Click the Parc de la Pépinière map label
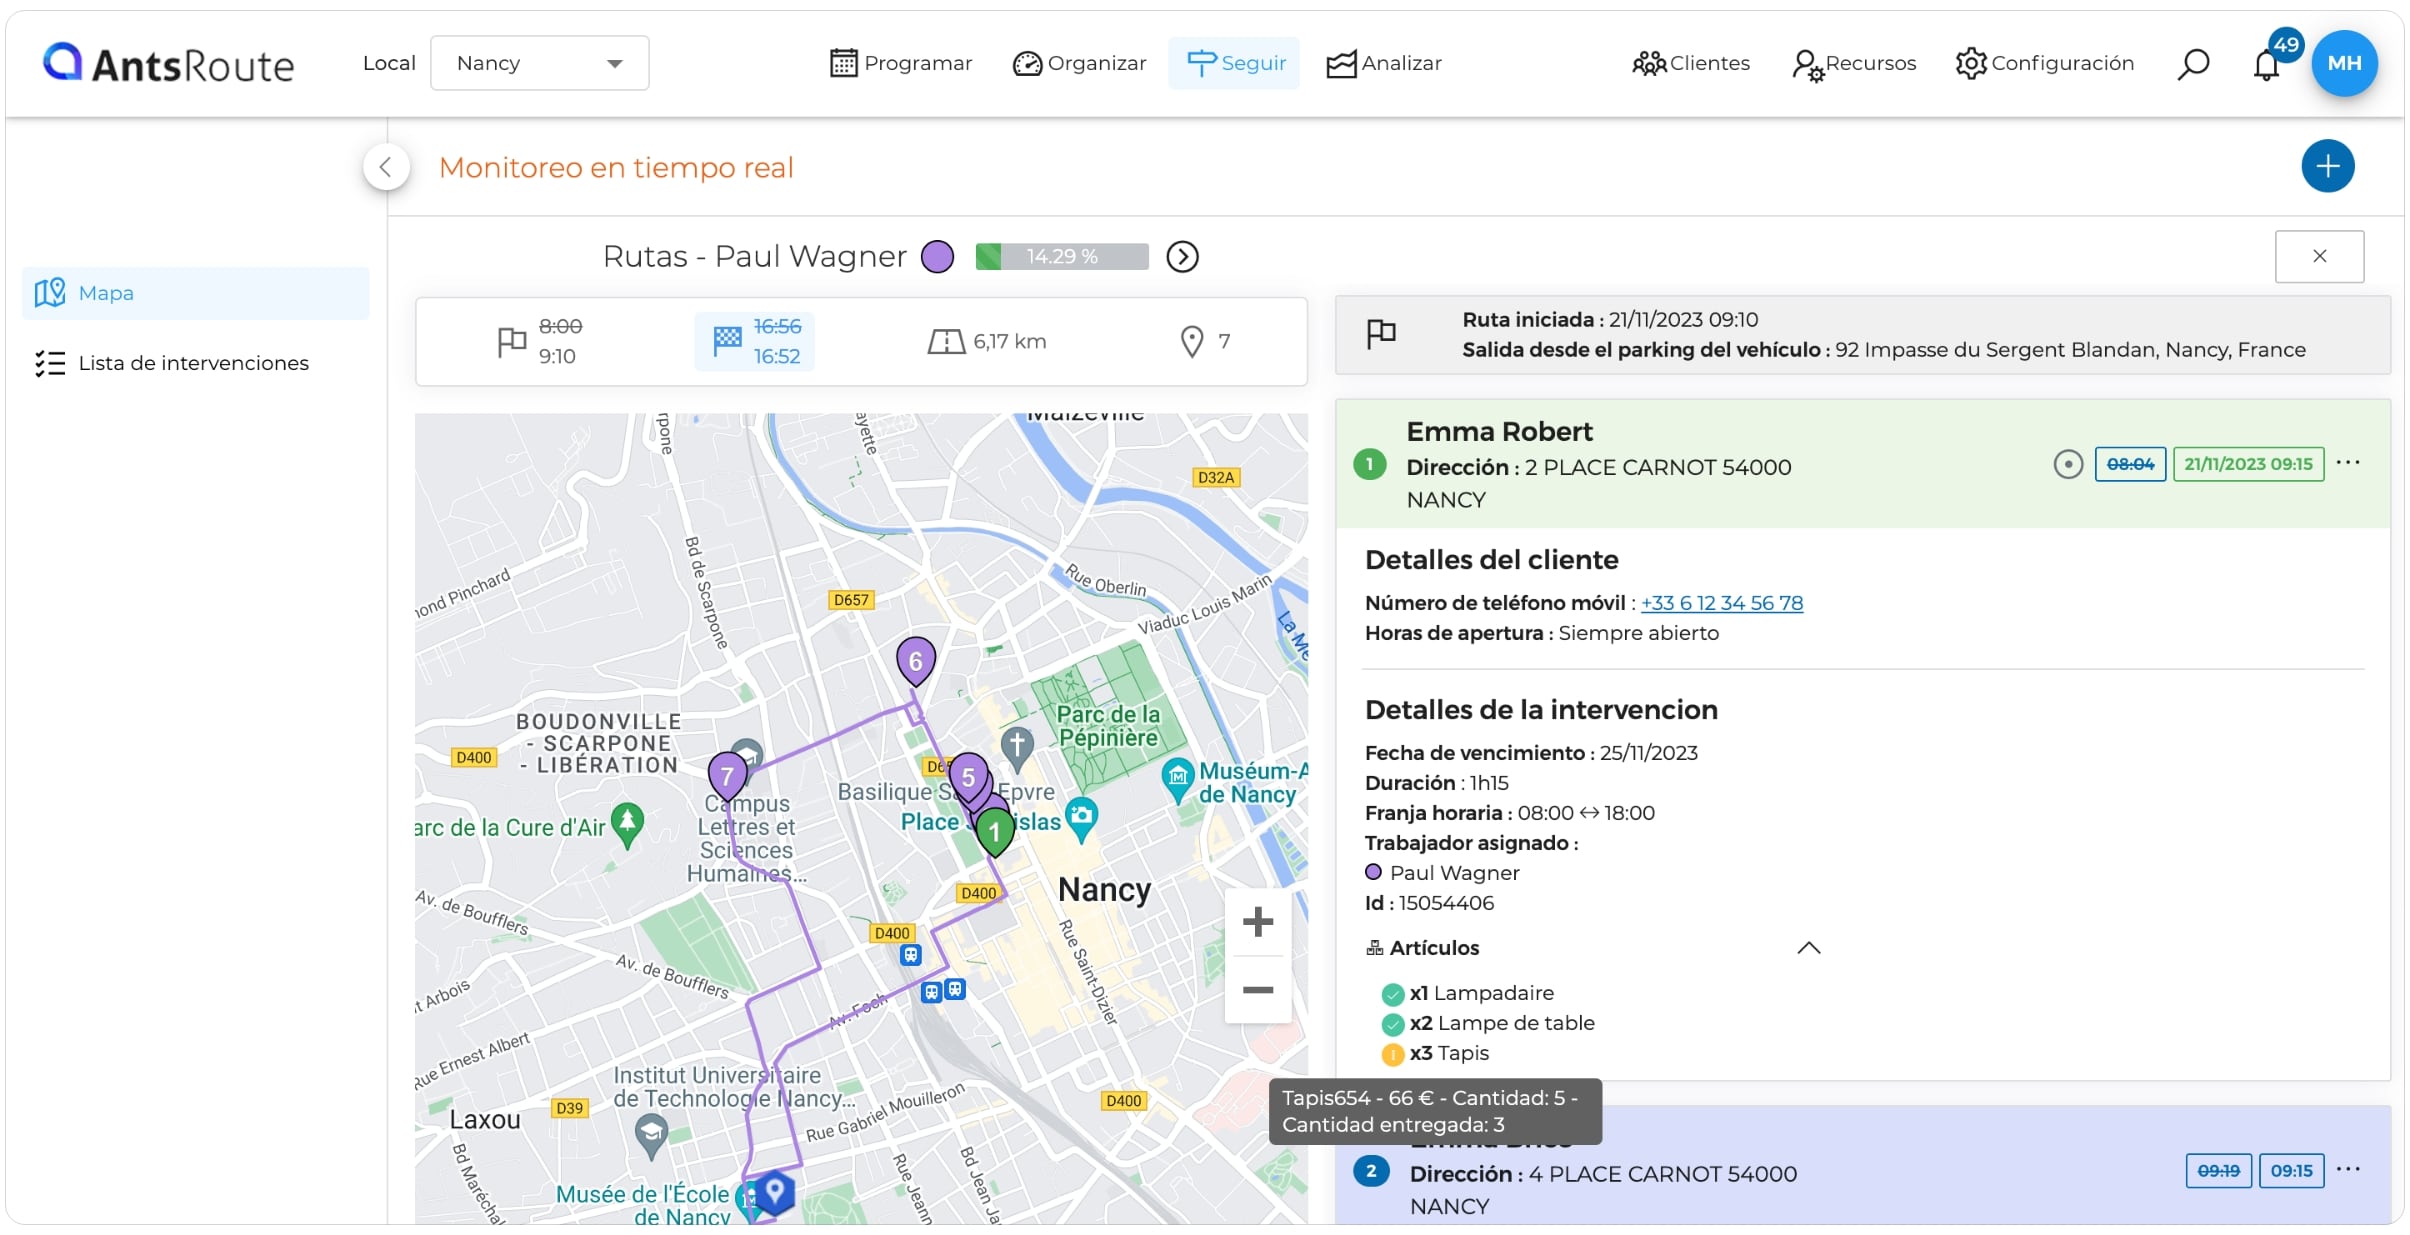The width and height of the screenshot is (2410, 1235). point(1108,726)
